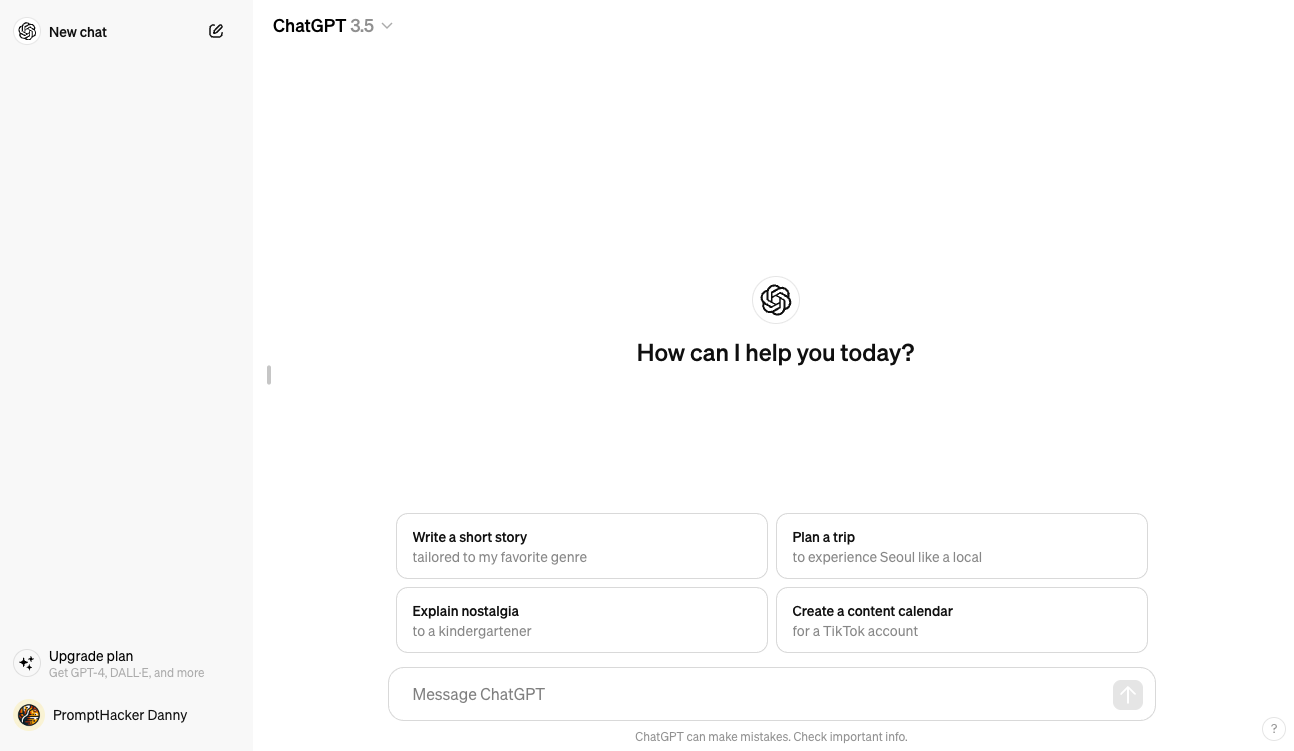Click the send message arrow button
Image resolution: width=1294 pixels, height=751 pixels.
click(x=1127, y=695)
